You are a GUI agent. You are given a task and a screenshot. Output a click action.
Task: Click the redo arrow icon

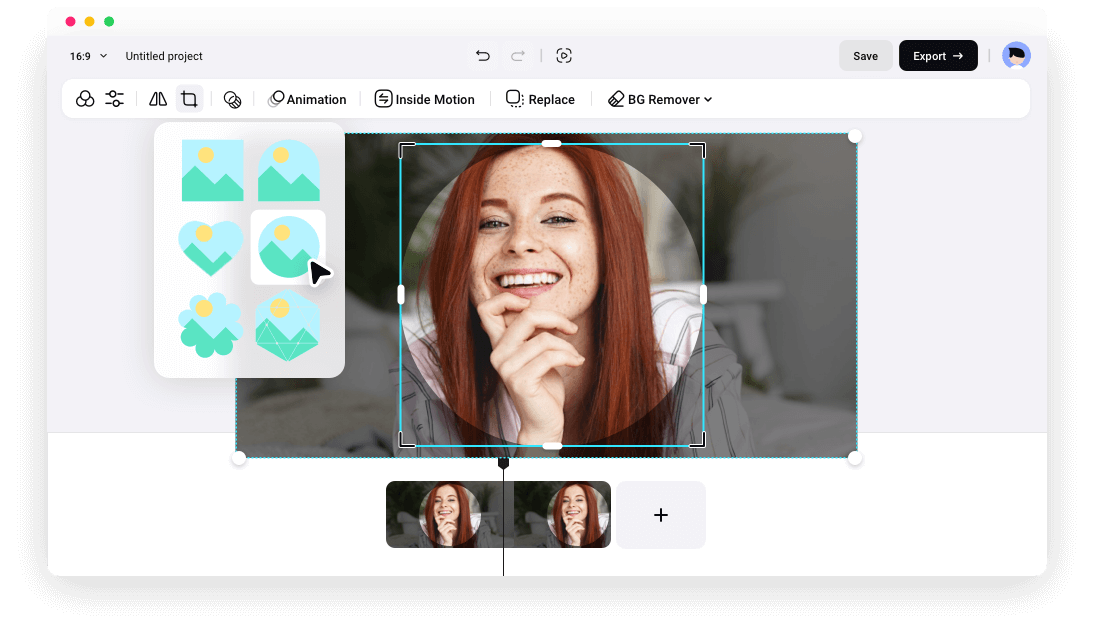click(x=518, y=56)
